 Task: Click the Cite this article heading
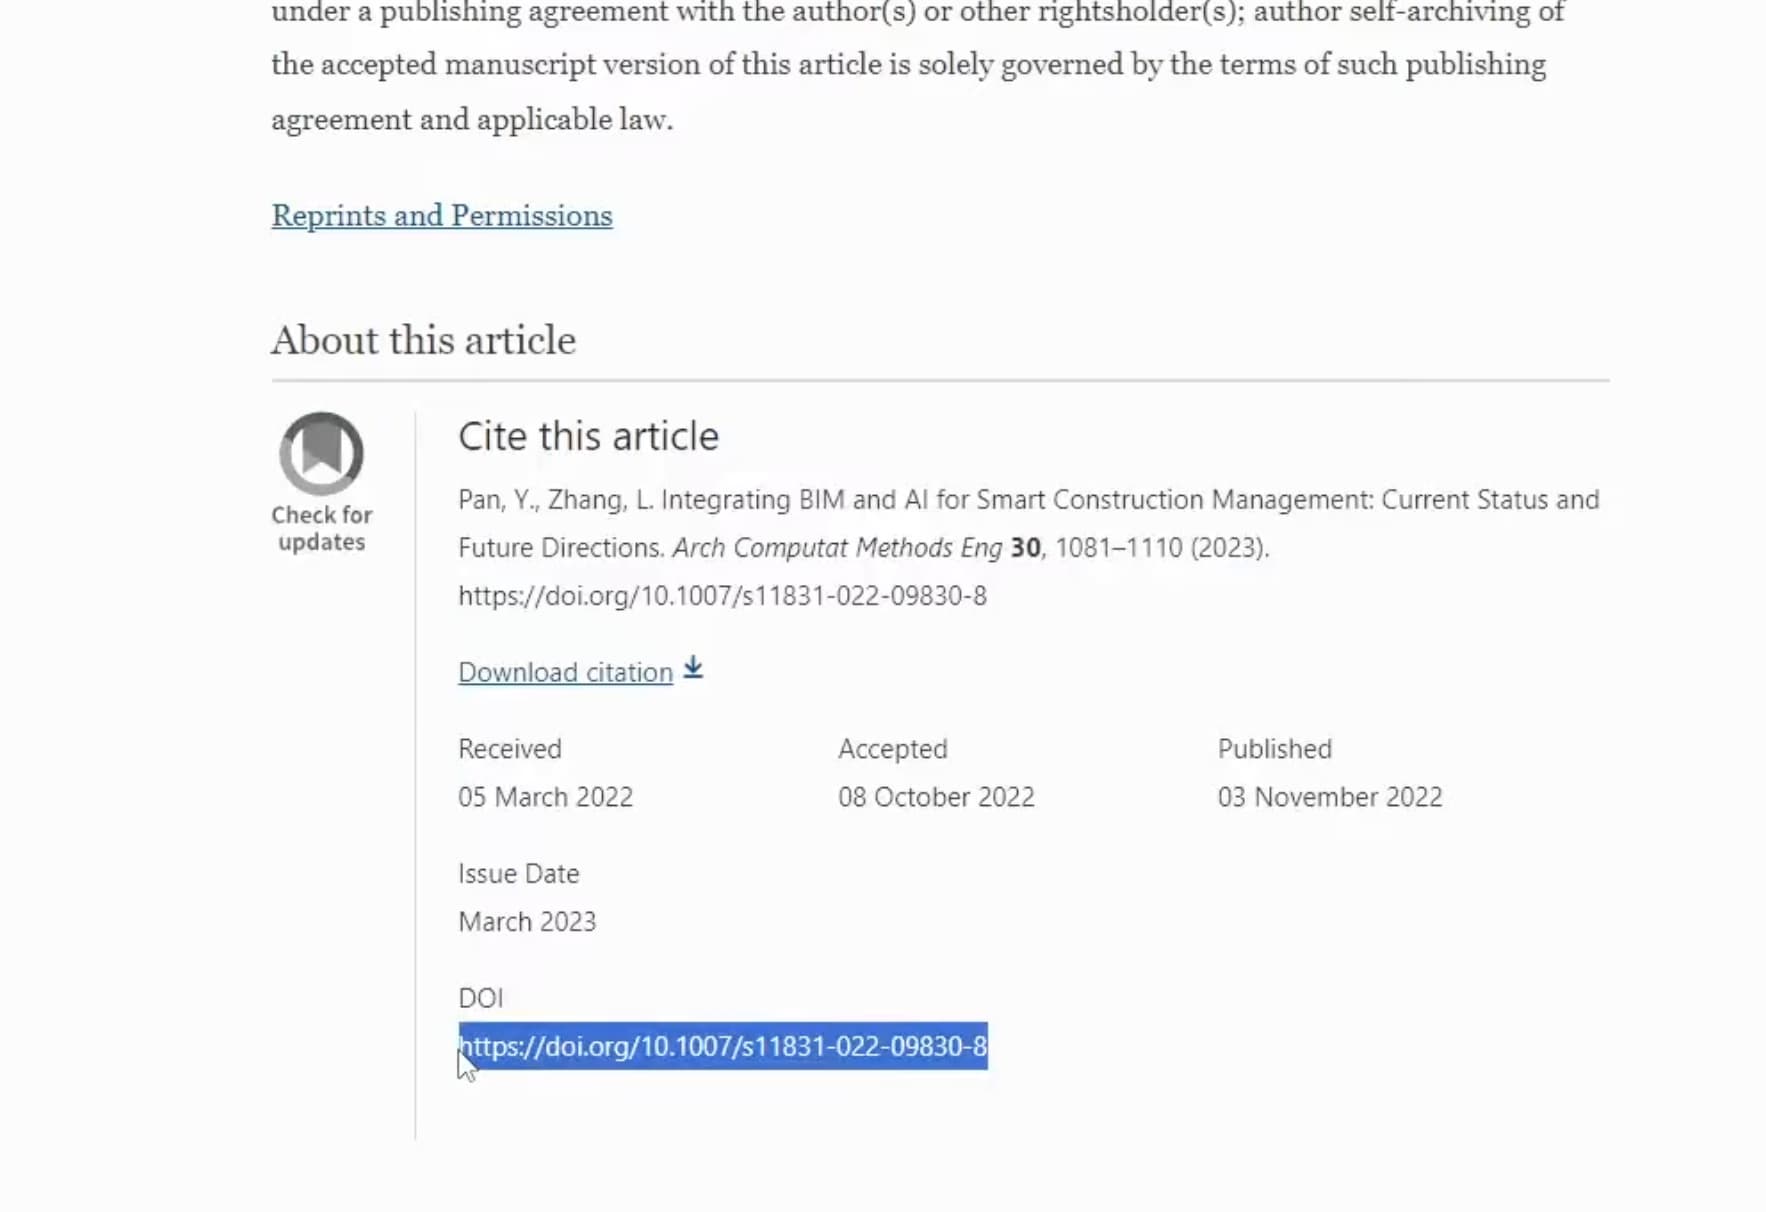588,437
